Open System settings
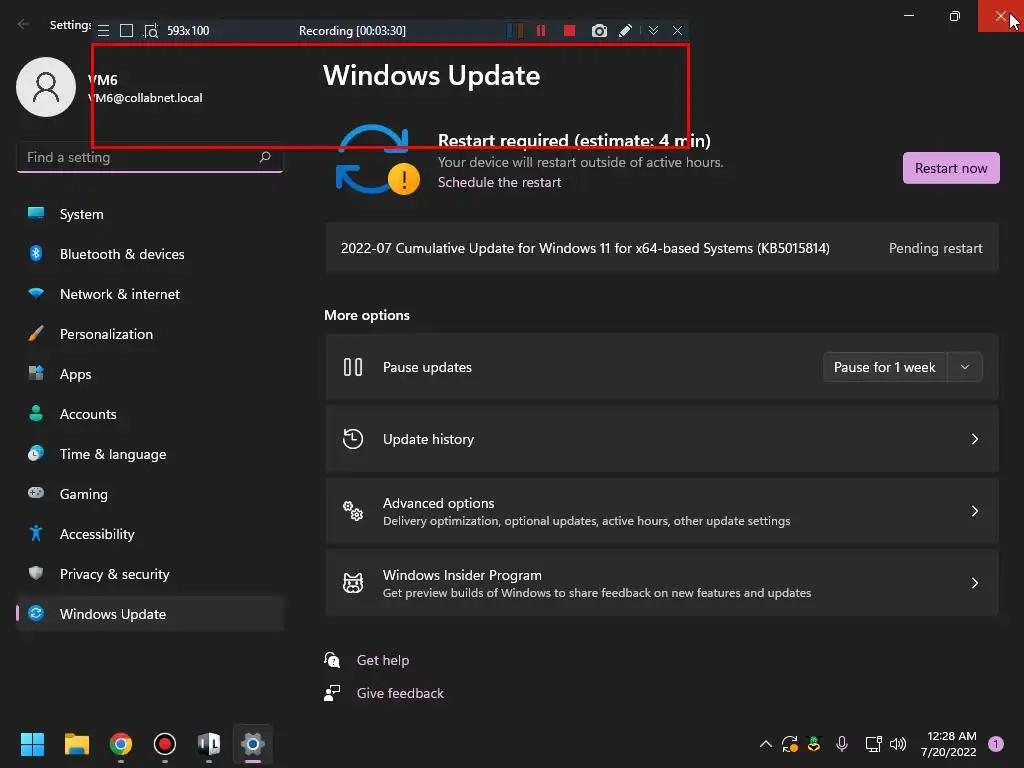Image resolution: width=1024 pixels, height=768 pixels. tap(150, 214)
